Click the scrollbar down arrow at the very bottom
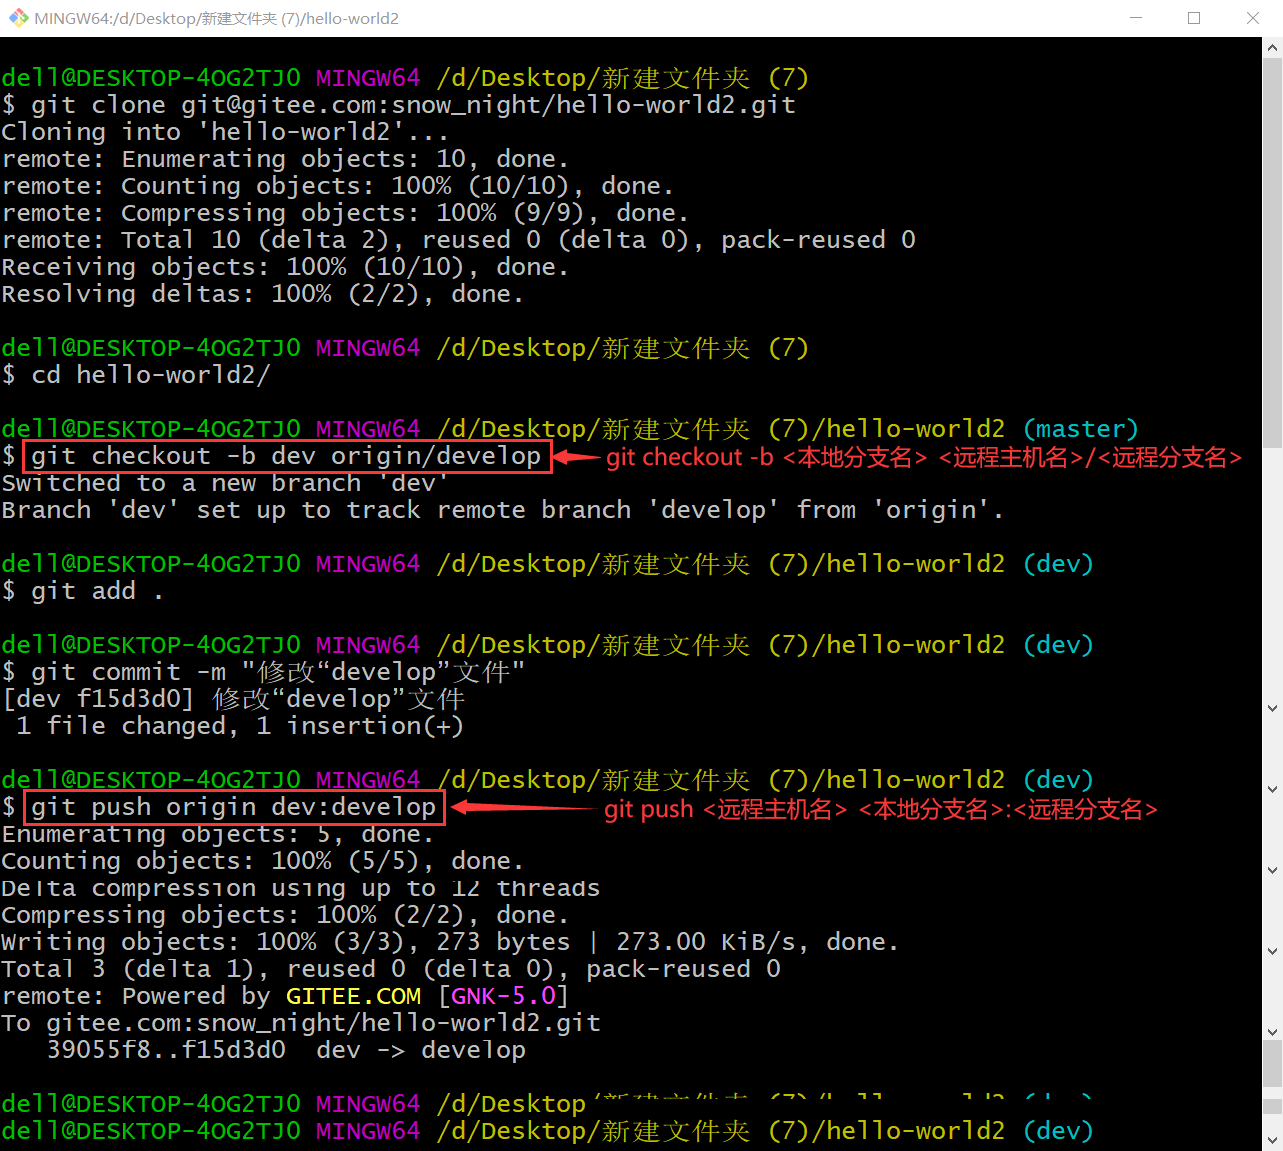The image size is (1283, 1151). pos(1272,1140)
